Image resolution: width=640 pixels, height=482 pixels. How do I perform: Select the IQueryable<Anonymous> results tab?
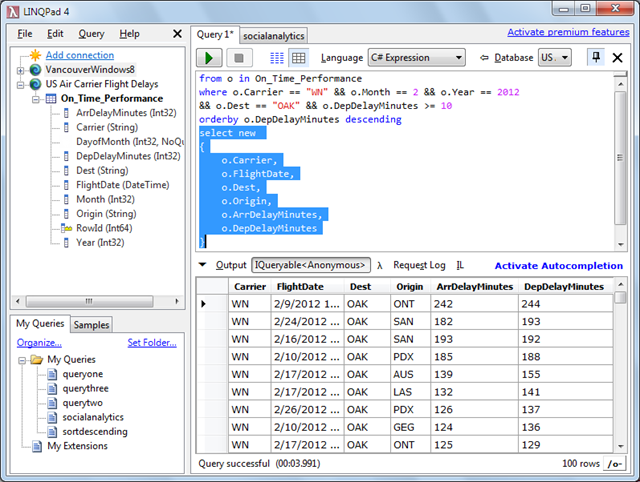[x=311, y=265]
